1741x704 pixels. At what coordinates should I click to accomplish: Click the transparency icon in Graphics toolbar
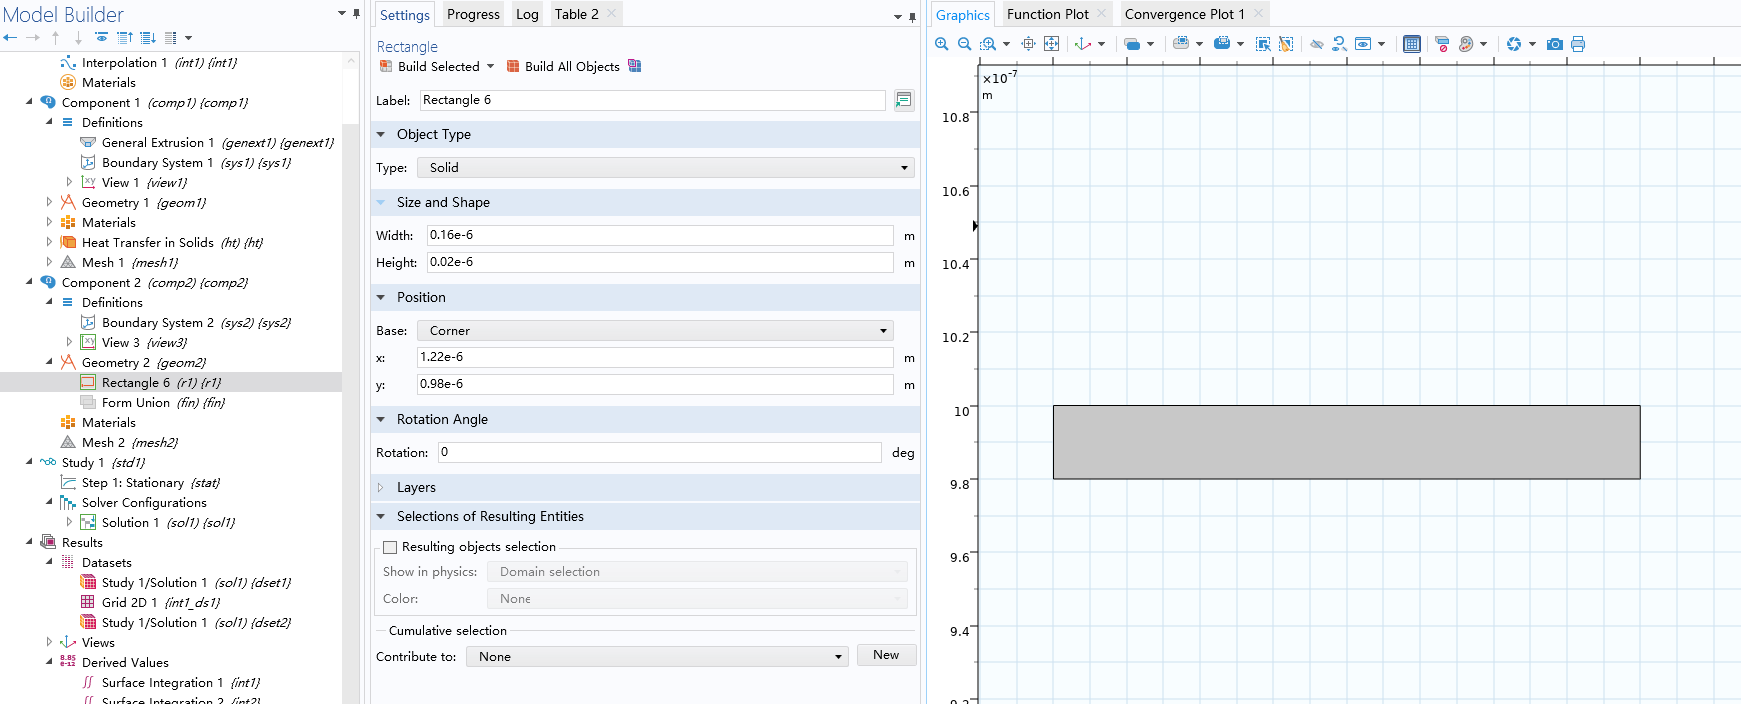click(1132, 44)
